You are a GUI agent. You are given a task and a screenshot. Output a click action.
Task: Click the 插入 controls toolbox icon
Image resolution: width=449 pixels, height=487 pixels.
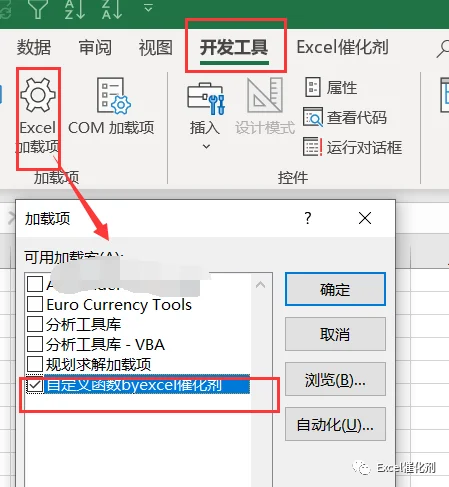[206, 99]
